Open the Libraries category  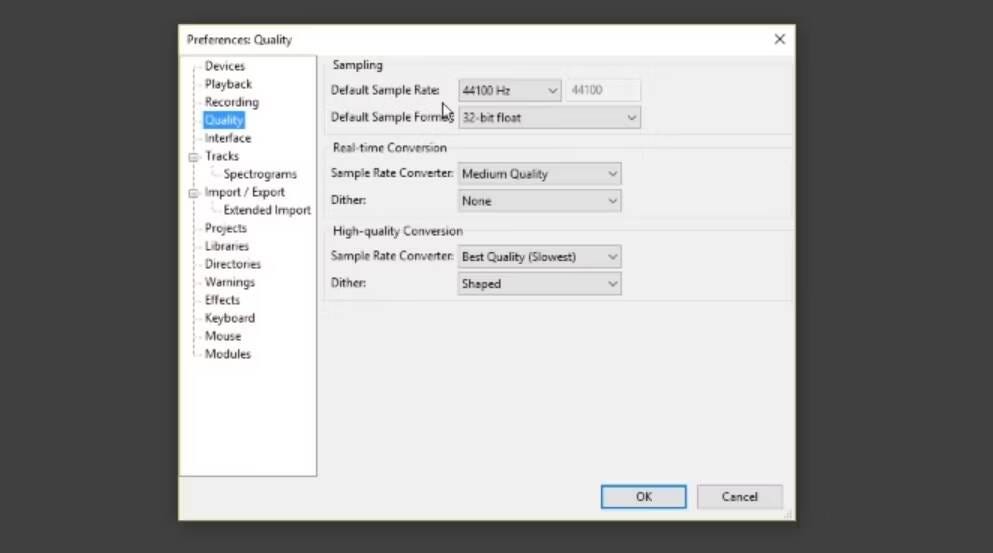pyautogui.click(x=227, y=246)
